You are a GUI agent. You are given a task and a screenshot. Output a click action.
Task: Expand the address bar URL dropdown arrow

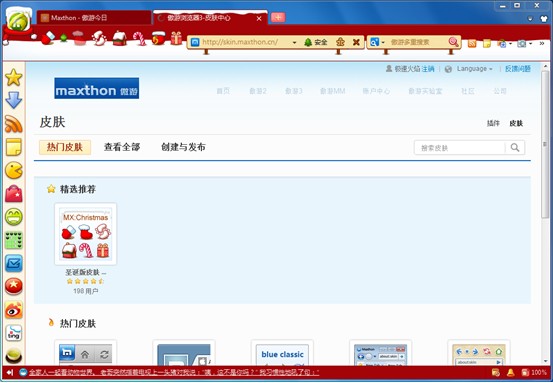pos(294,43)
